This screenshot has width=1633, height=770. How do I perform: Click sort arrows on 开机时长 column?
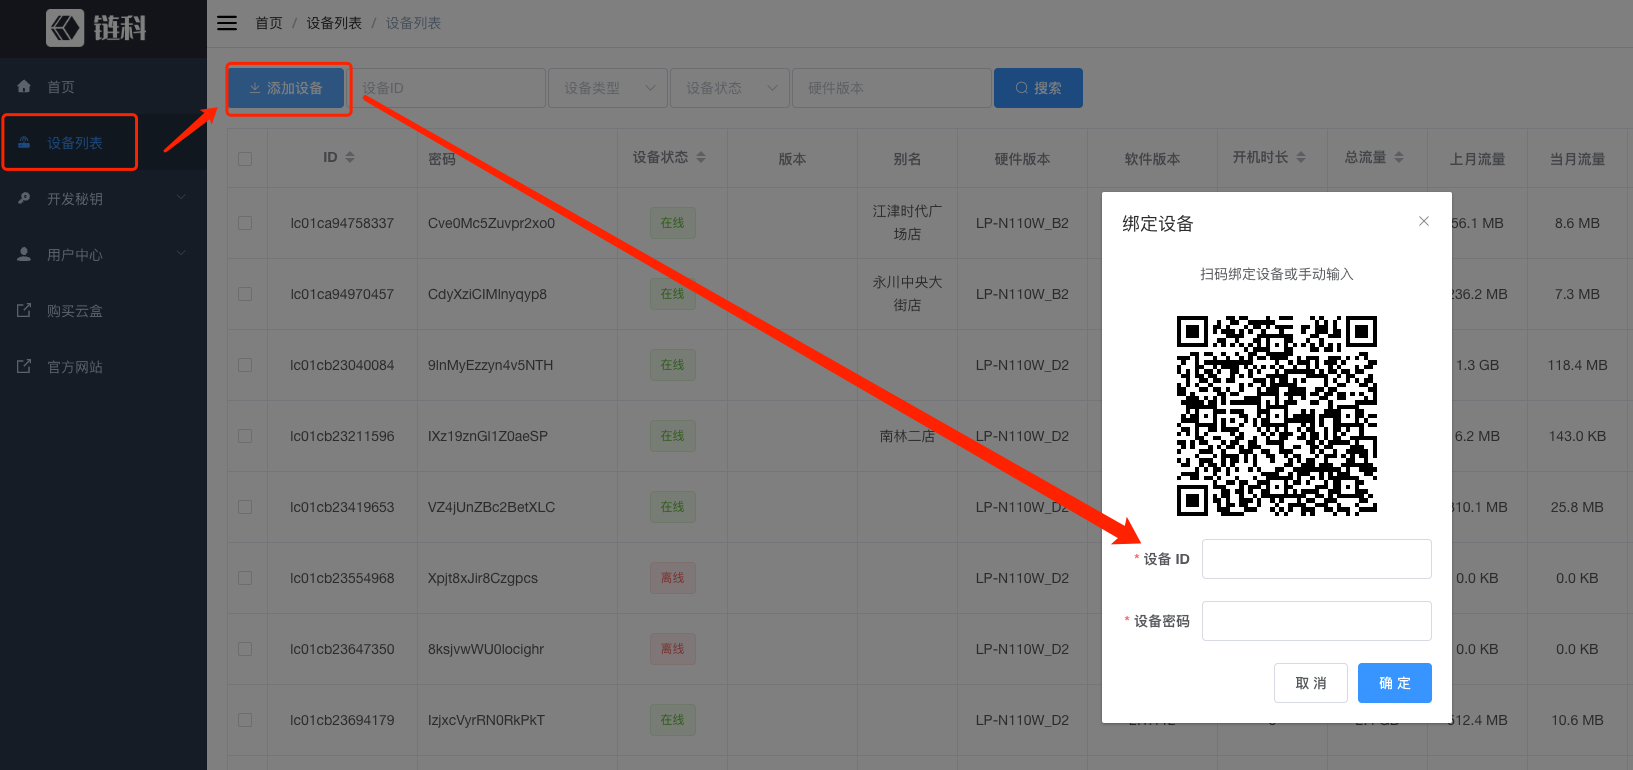click(1301, 157)
